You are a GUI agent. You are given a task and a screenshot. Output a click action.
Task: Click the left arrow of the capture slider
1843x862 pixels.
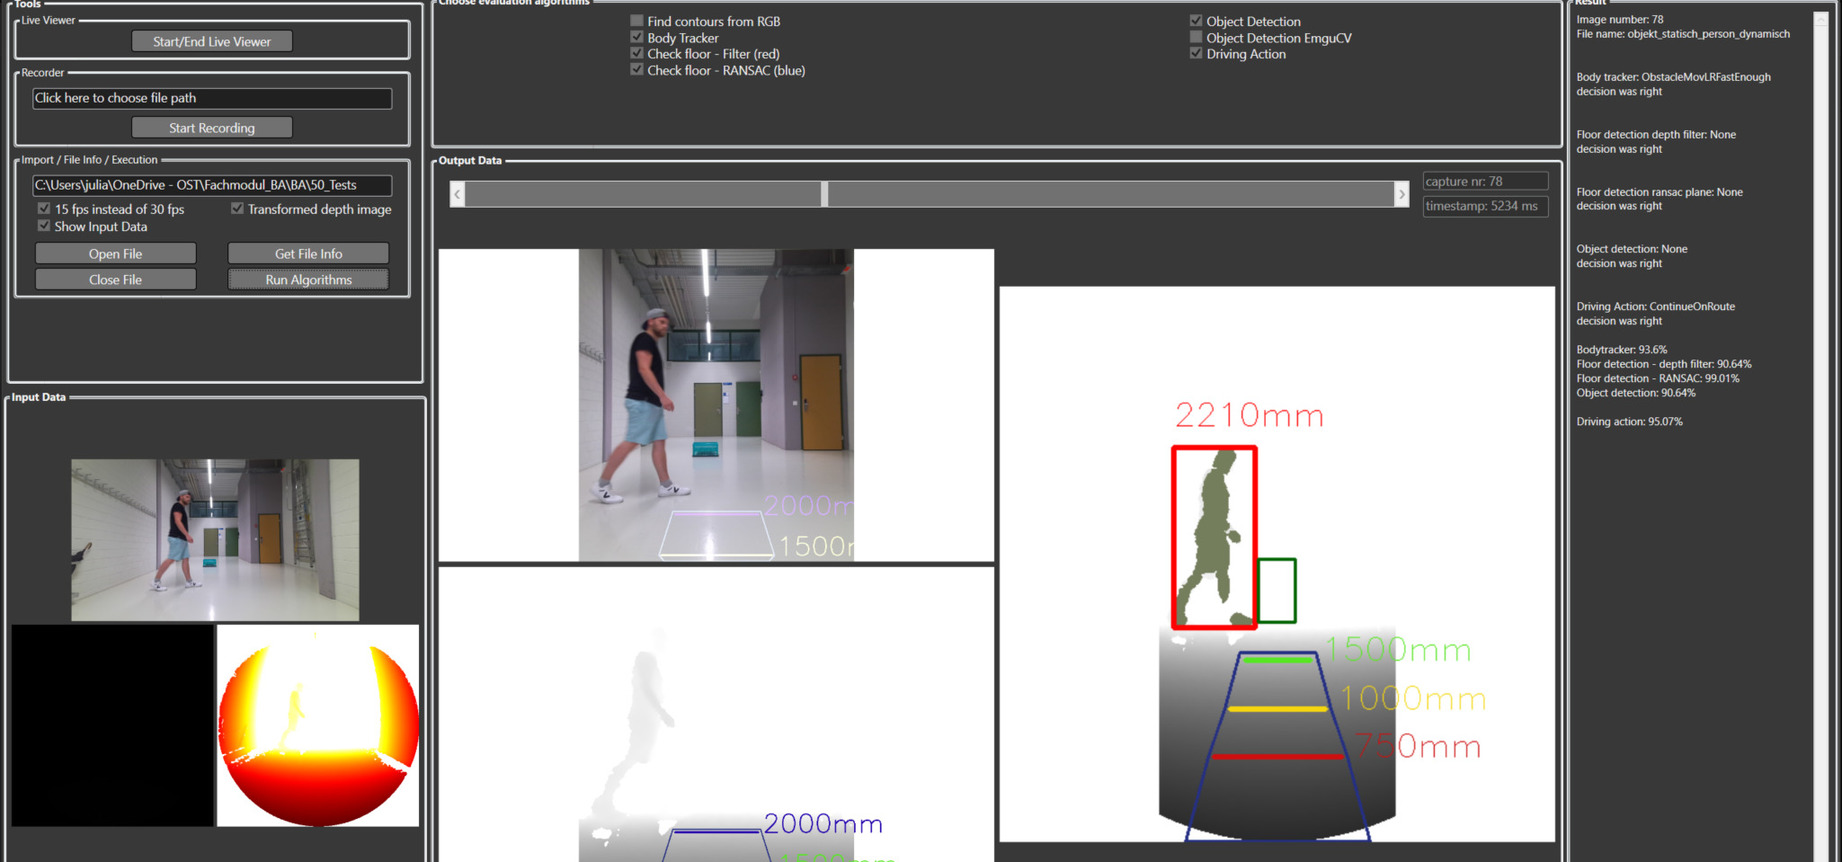tap(457, 194)
